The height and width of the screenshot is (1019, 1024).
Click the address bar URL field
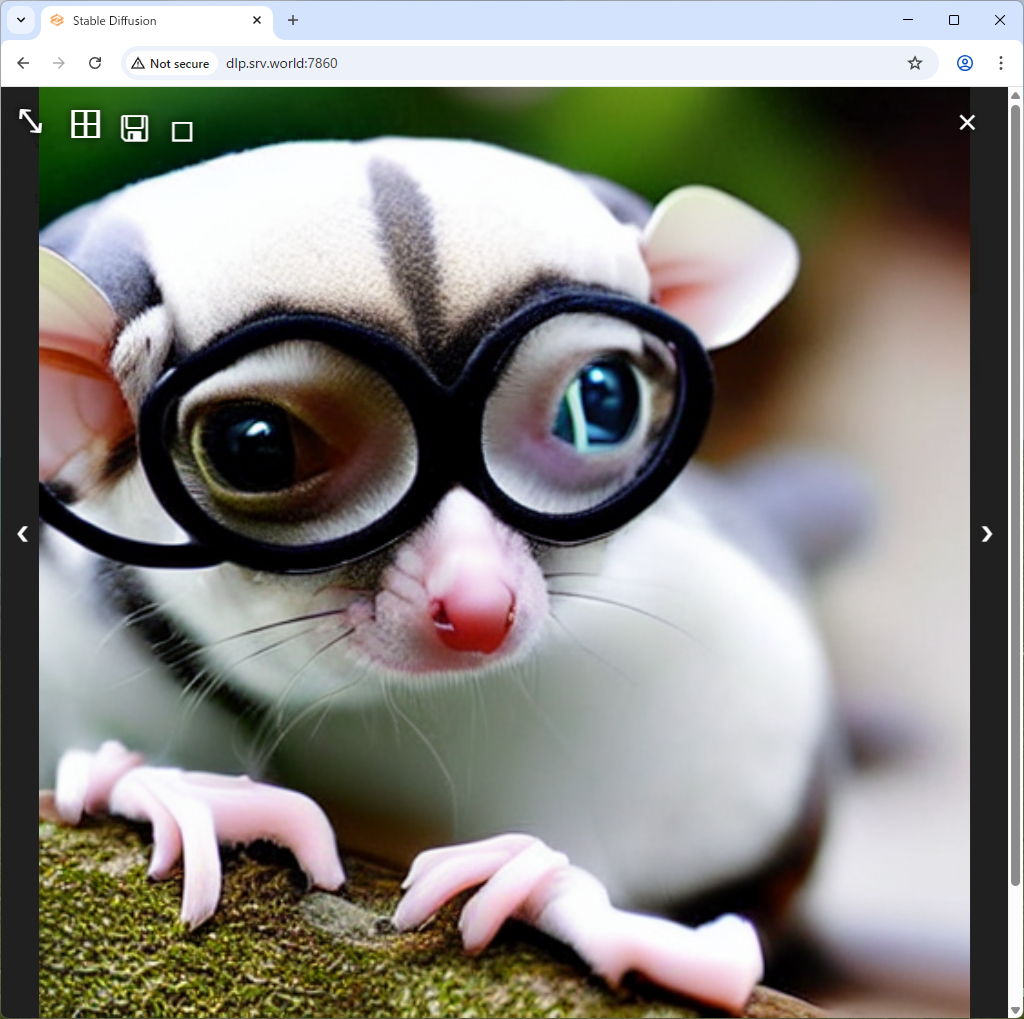point(550,63)
